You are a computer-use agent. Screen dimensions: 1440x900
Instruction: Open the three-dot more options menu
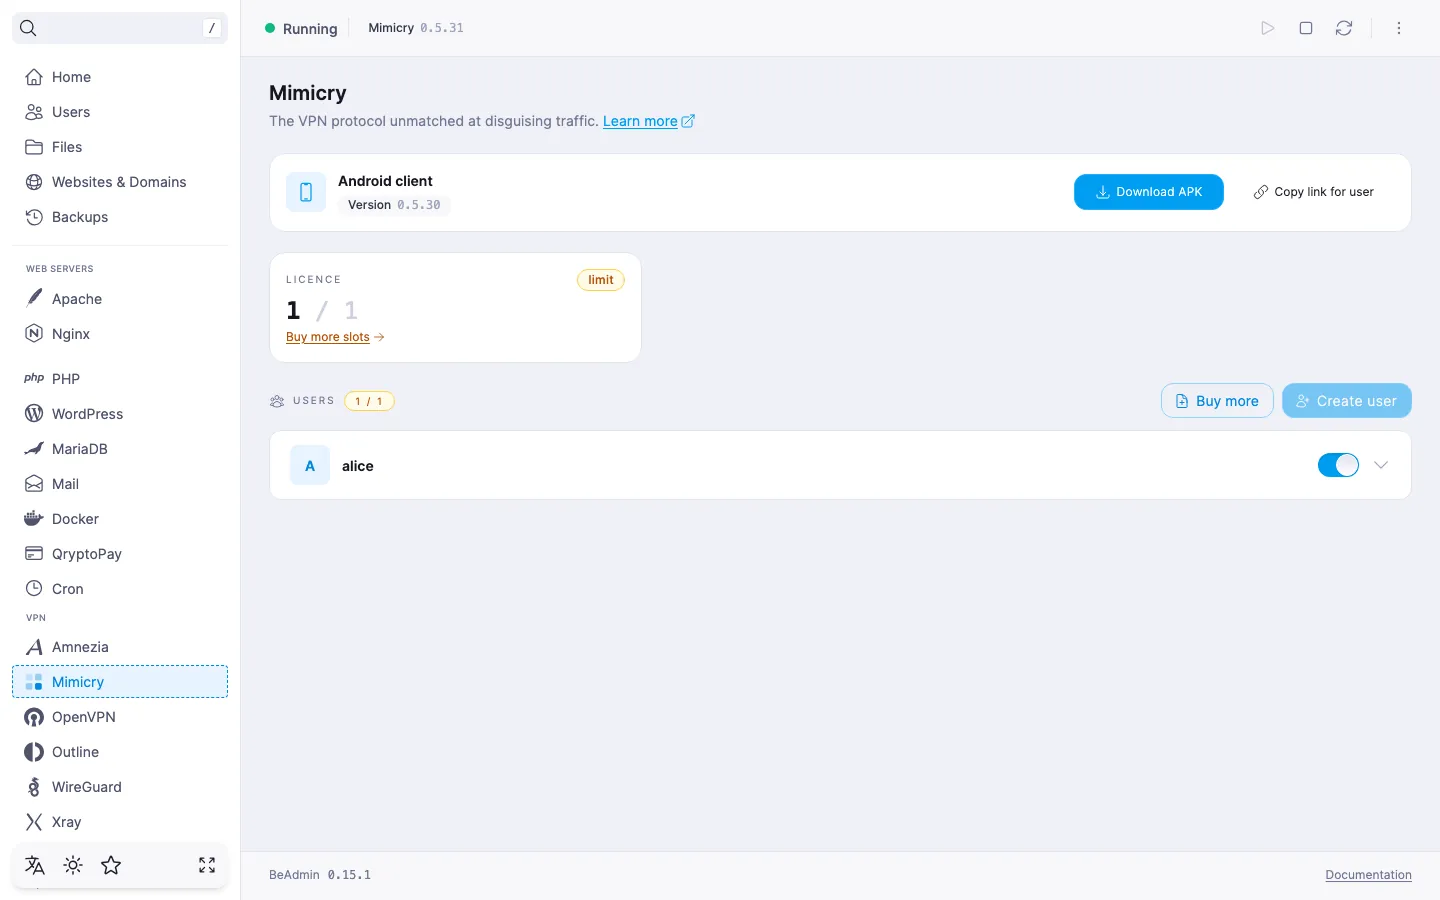1399,28
